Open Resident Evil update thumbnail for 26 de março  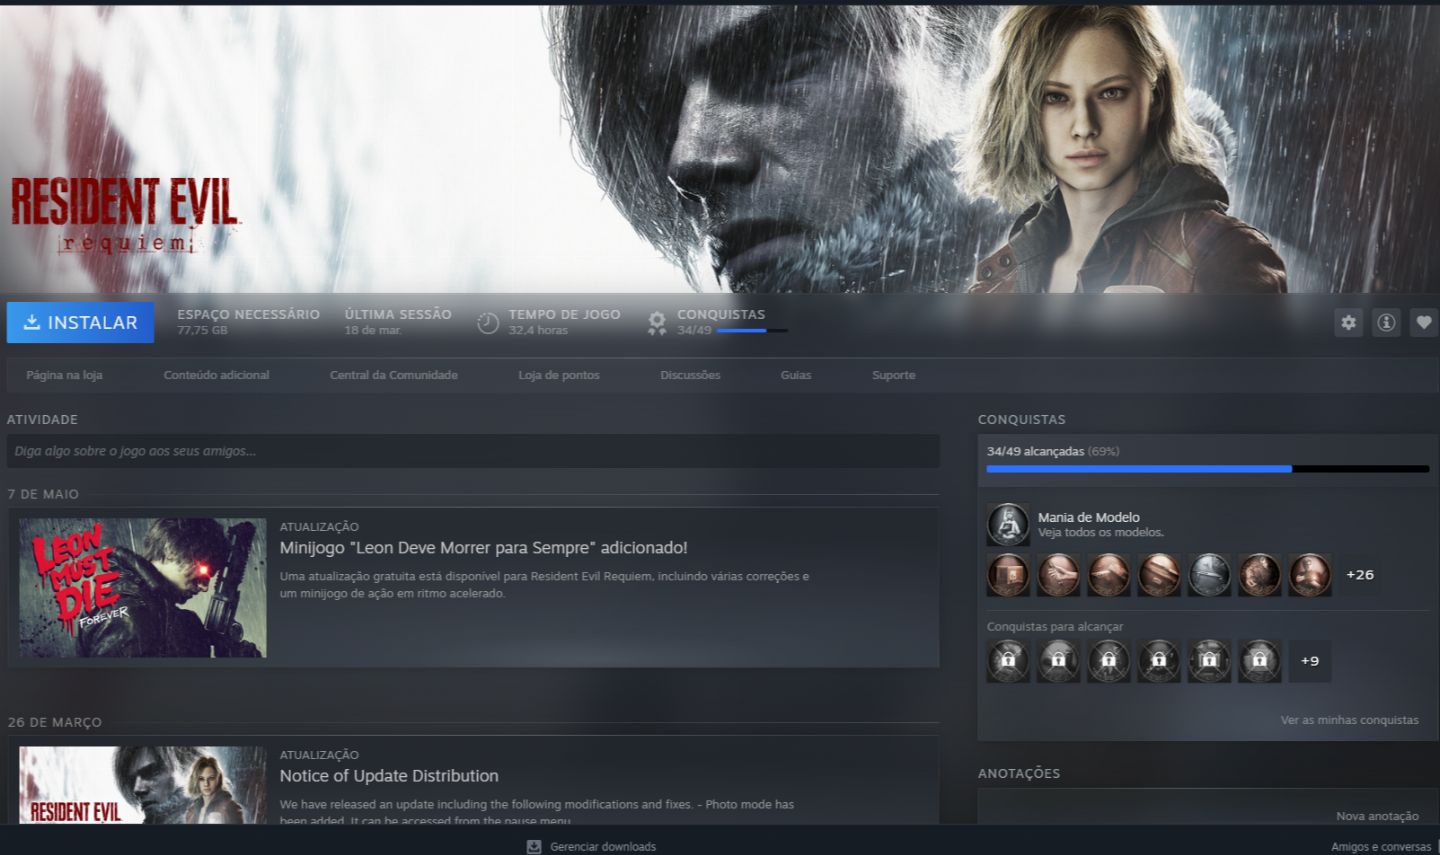(x=143, y=786)
